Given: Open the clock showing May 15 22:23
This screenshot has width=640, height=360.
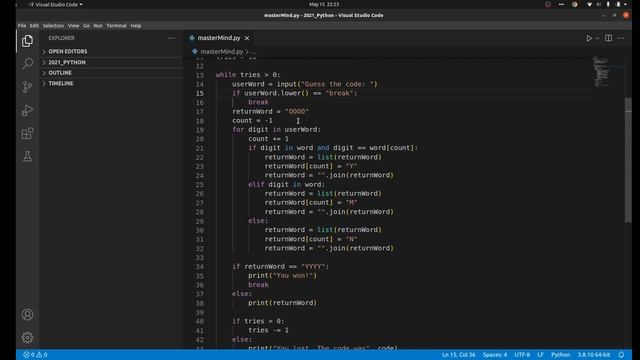Looking at the screenshot, I should pos(324,4).
